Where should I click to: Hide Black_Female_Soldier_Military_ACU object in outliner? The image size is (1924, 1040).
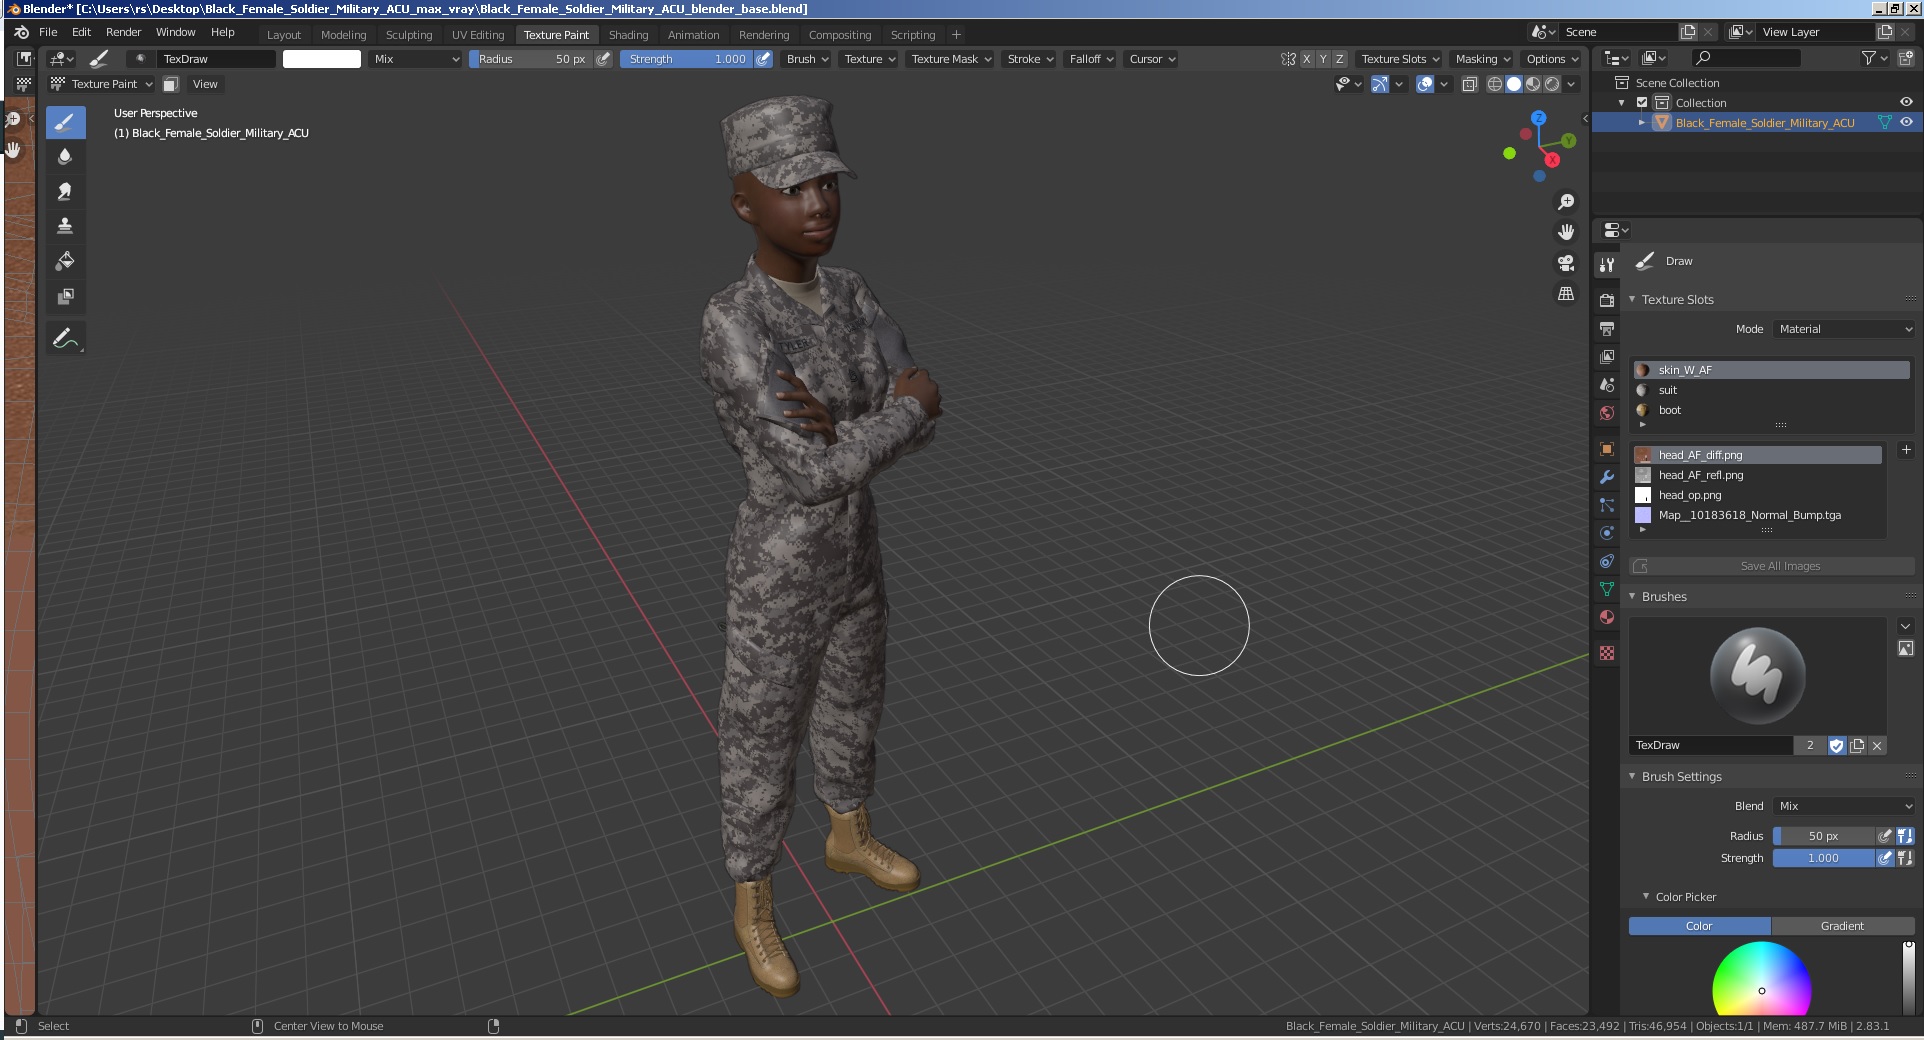click(1906, 122)
